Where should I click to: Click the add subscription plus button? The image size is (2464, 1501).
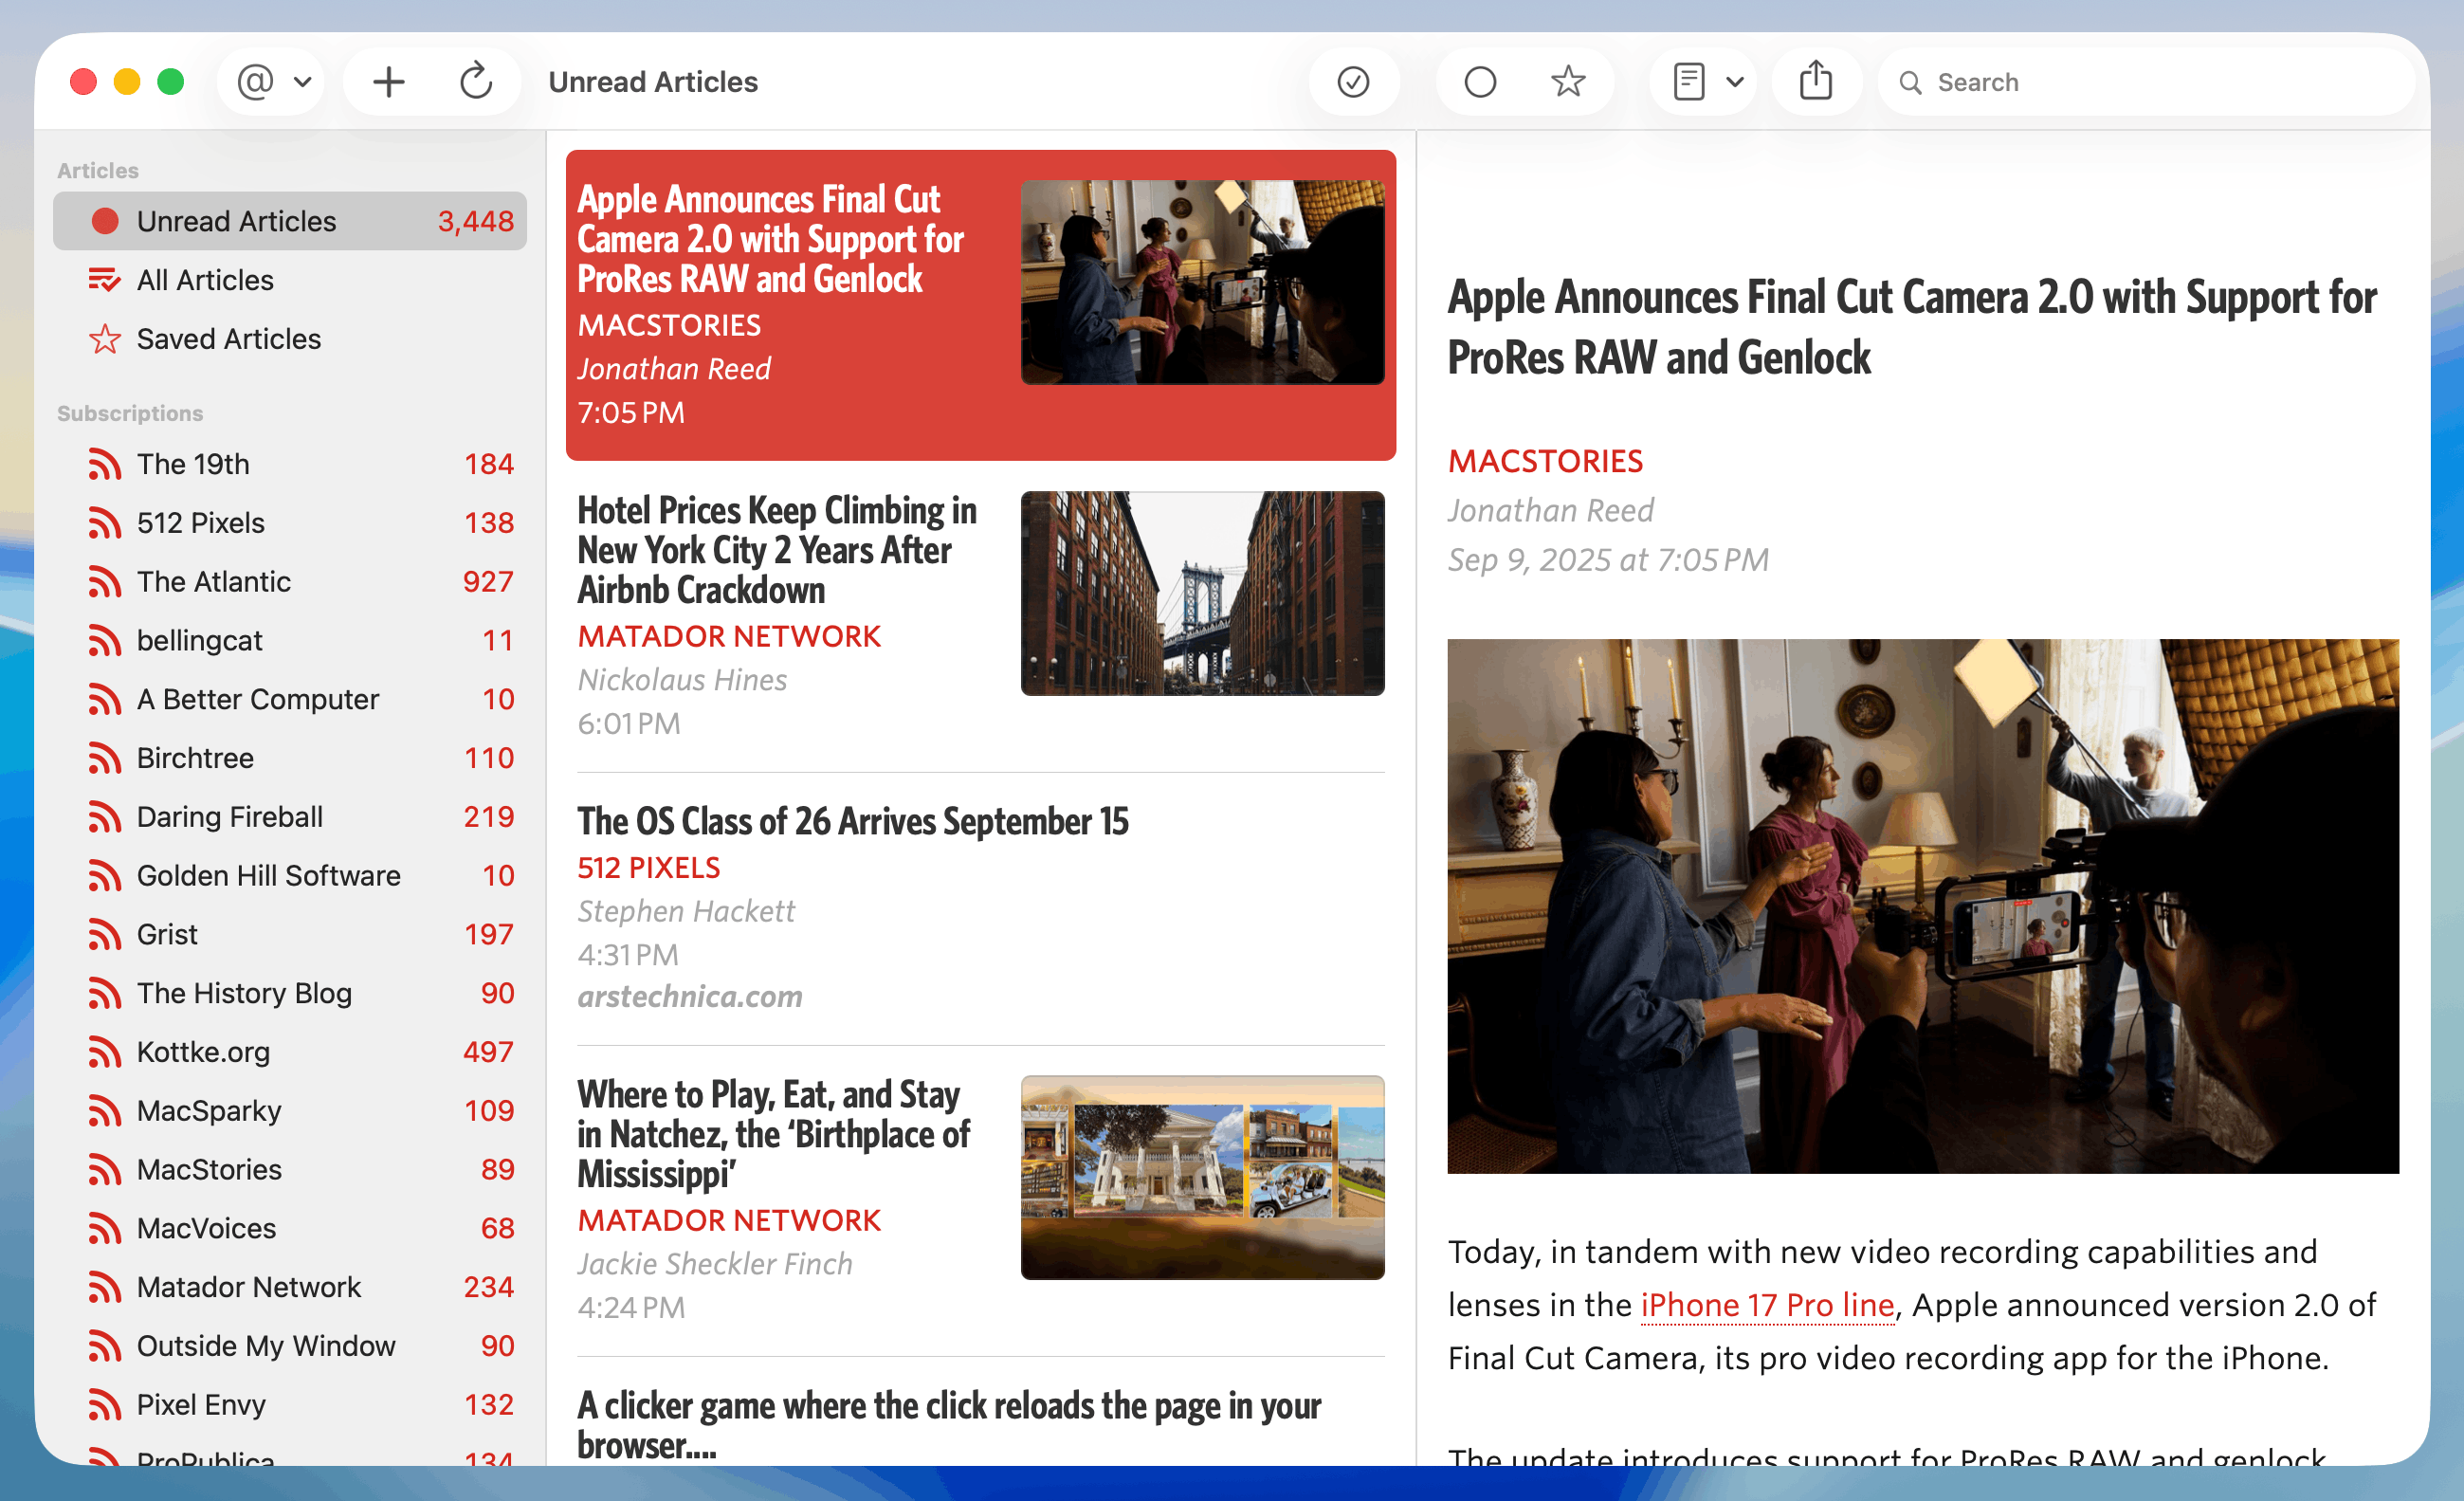pyautogui.click(x=388, y=81)
